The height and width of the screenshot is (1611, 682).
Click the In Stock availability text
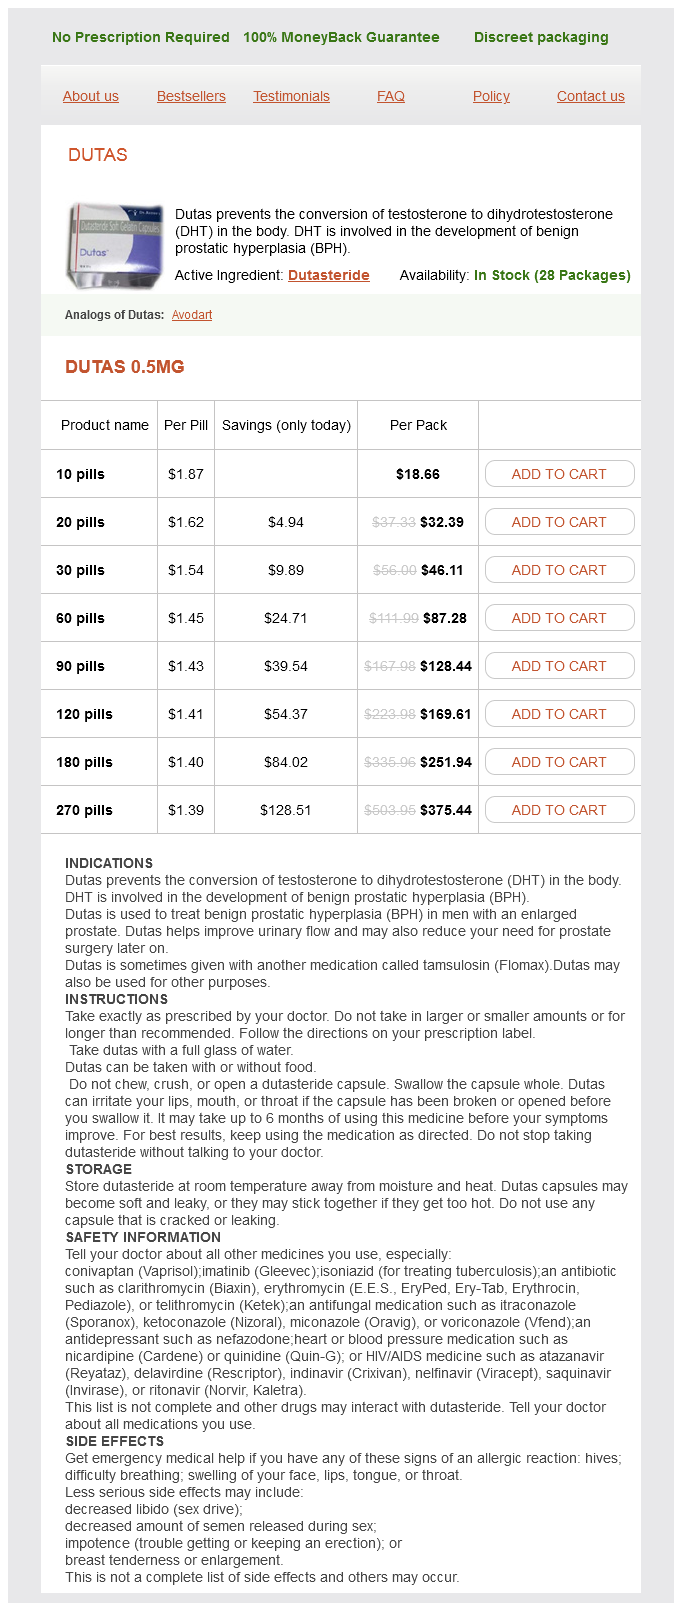point(552,275)
